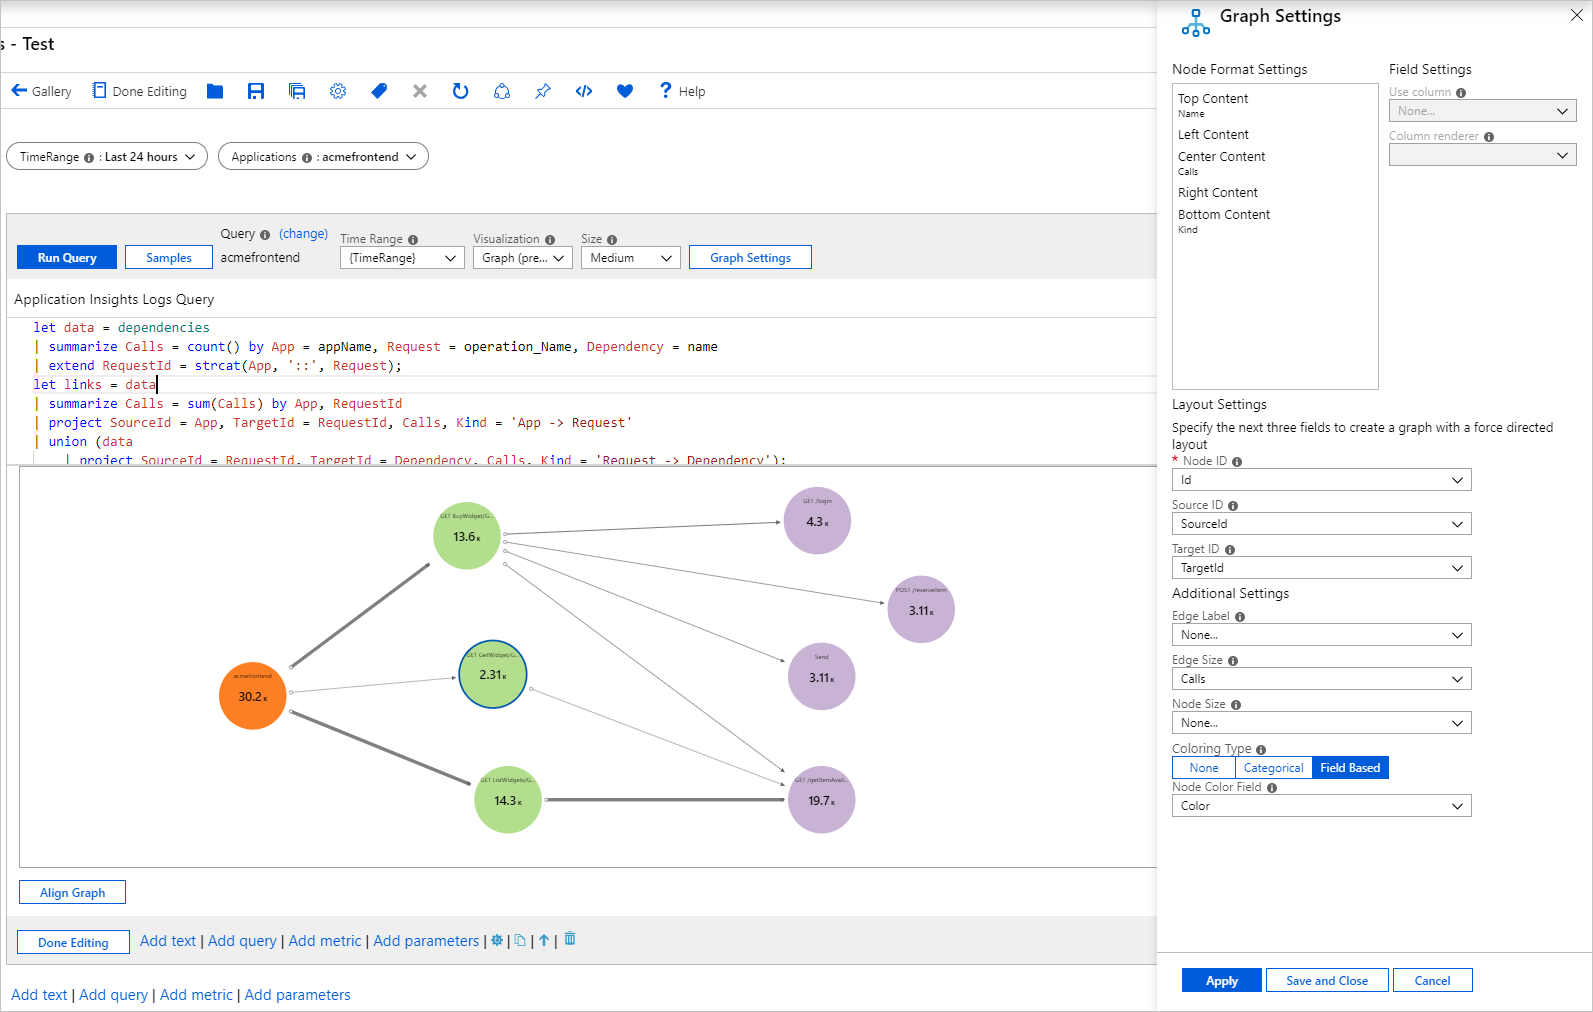Select Bottom Content in Node Format Settings
Viewport: 1593px width, 1012px height.
coord(1223,215)
